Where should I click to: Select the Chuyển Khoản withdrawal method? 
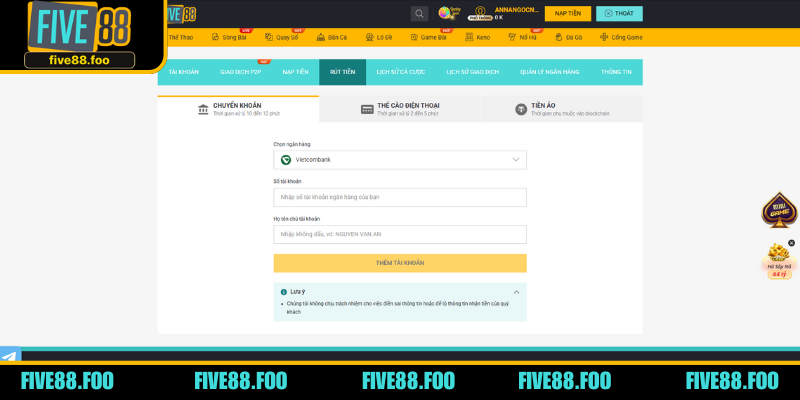point(238,109)
